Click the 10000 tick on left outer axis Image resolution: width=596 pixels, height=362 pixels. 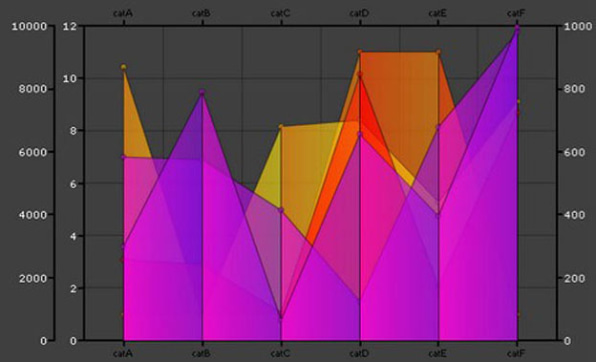[29, 26]
